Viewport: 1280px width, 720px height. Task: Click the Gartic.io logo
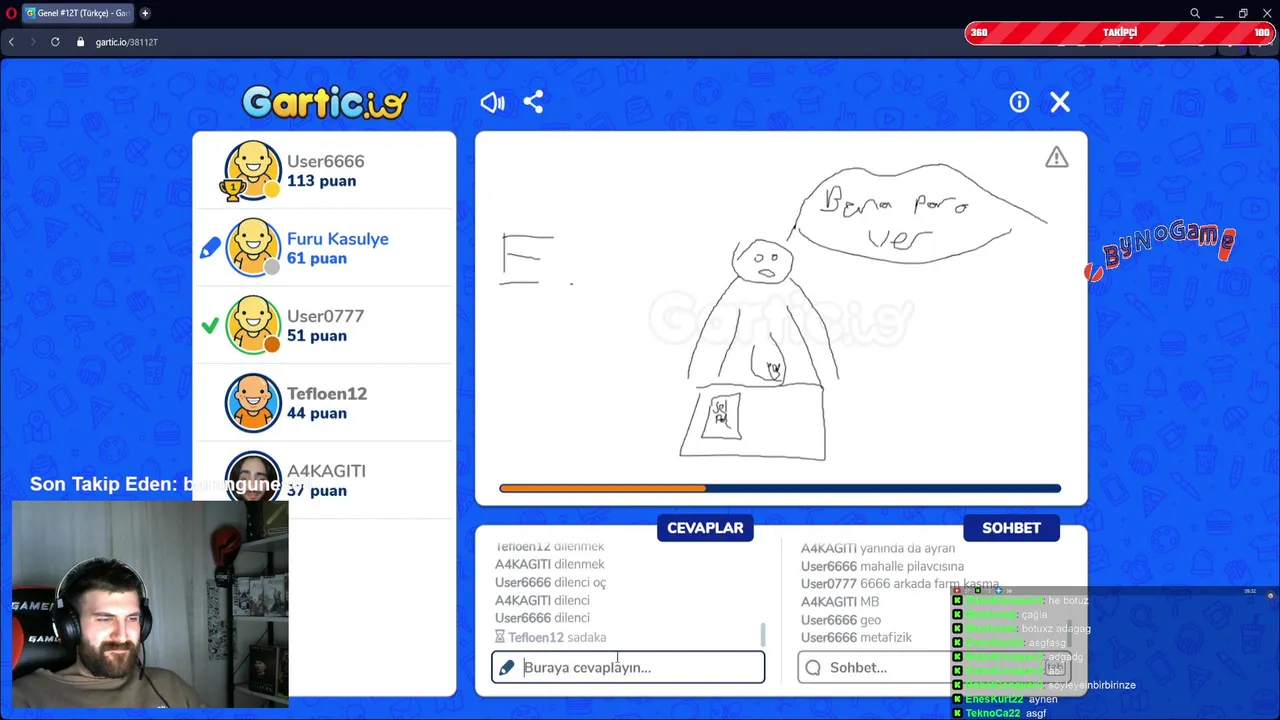325,102
